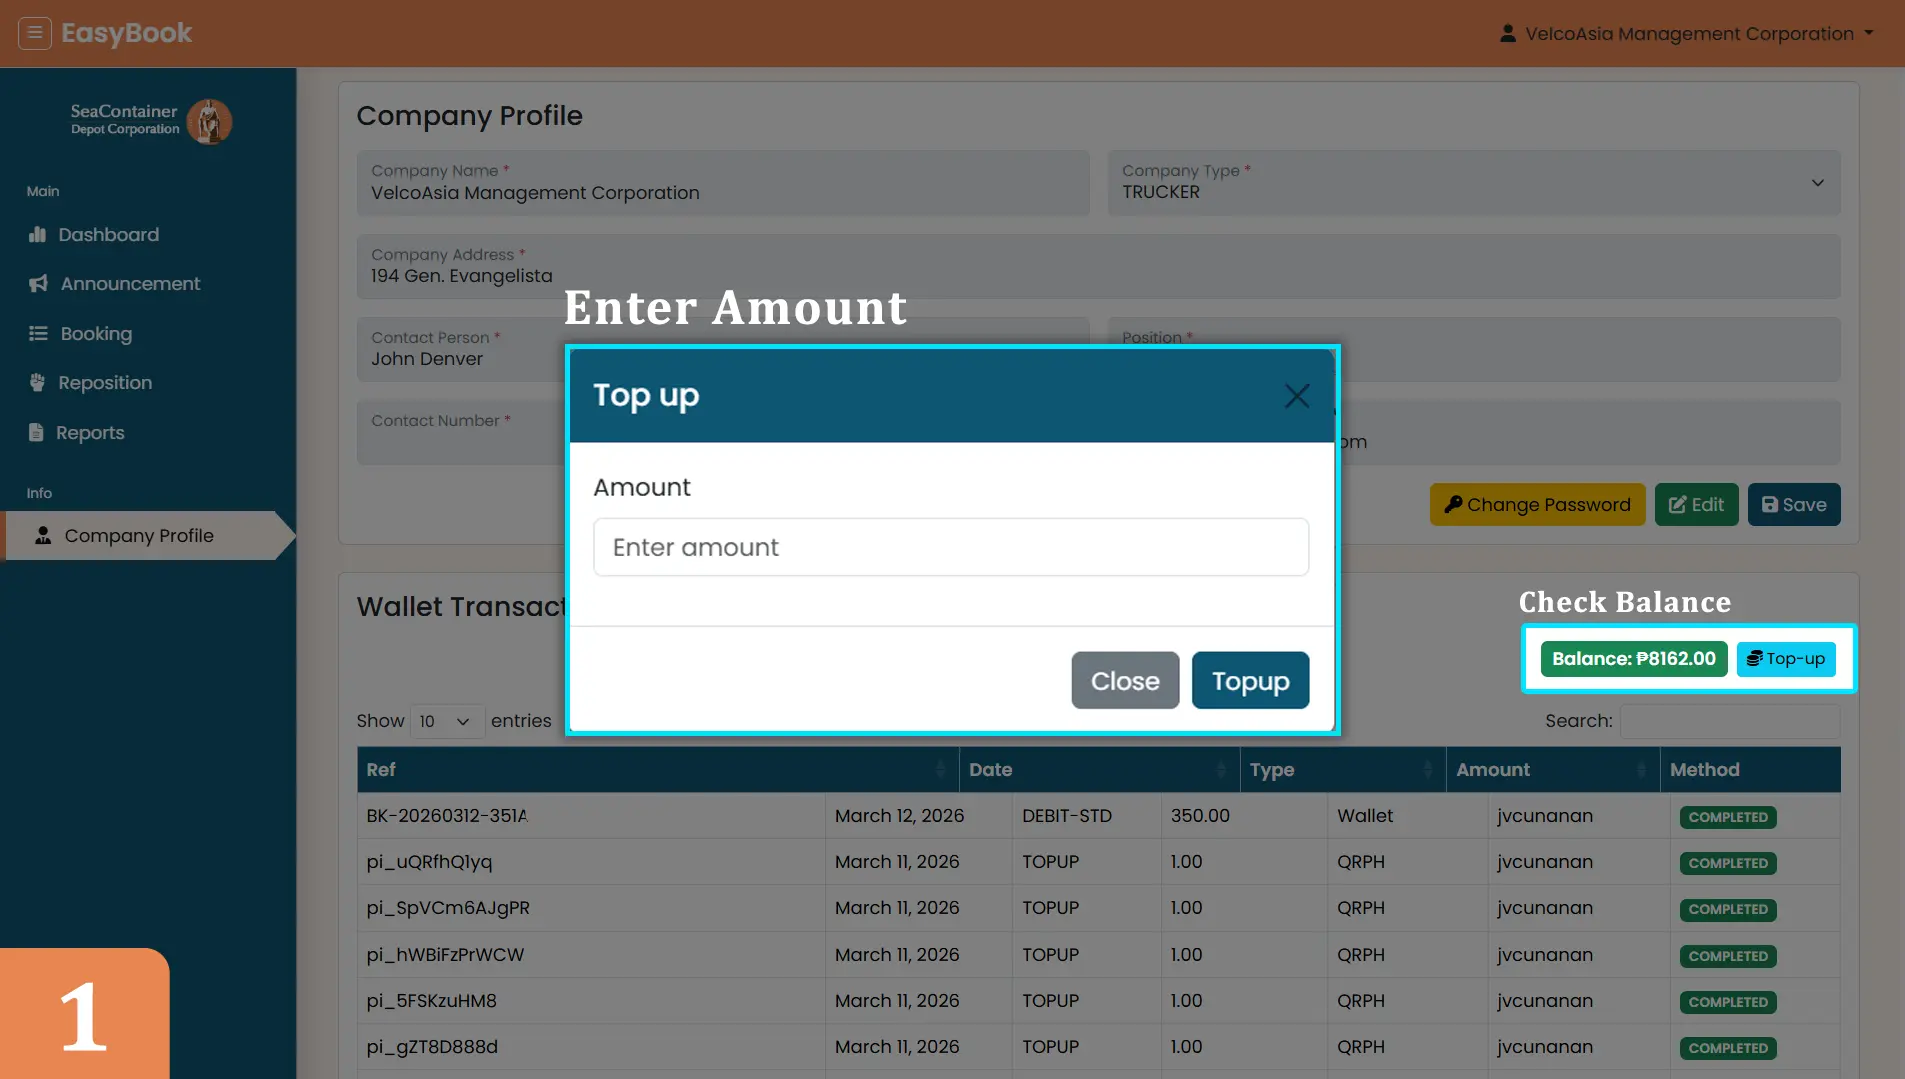
Task: Click the Reposition icon in sidebar
Action: coord(38,383)
